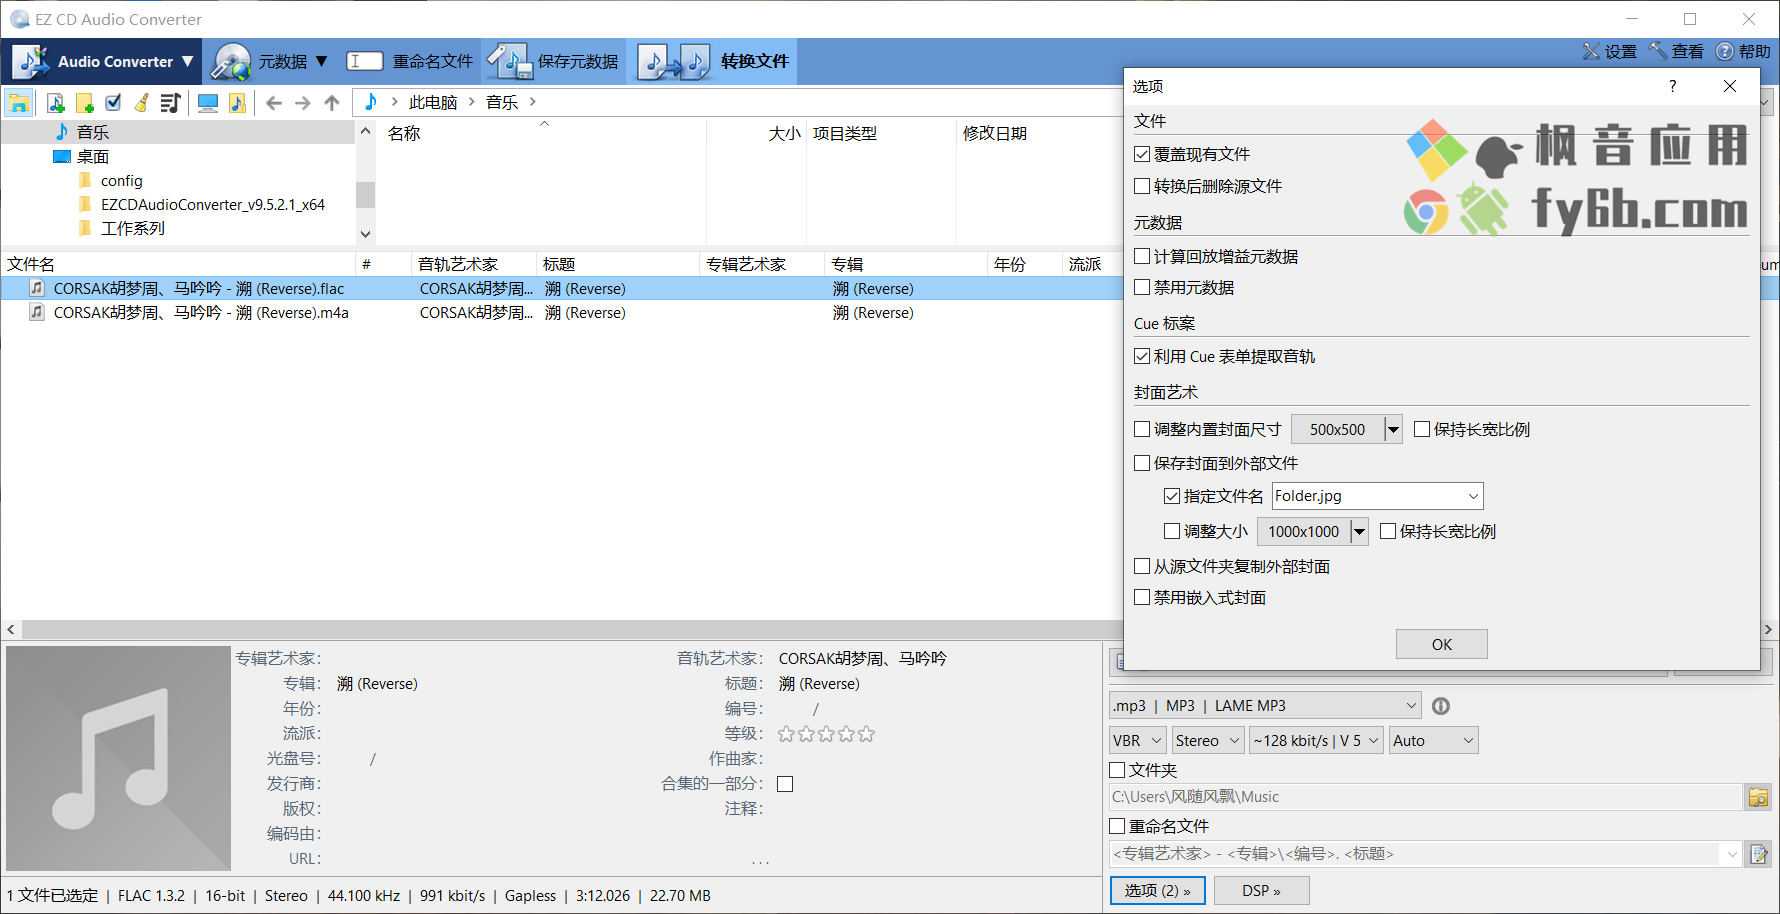Open the 元数据 metadata menu

pyautogui.click(x=269, y=61)
